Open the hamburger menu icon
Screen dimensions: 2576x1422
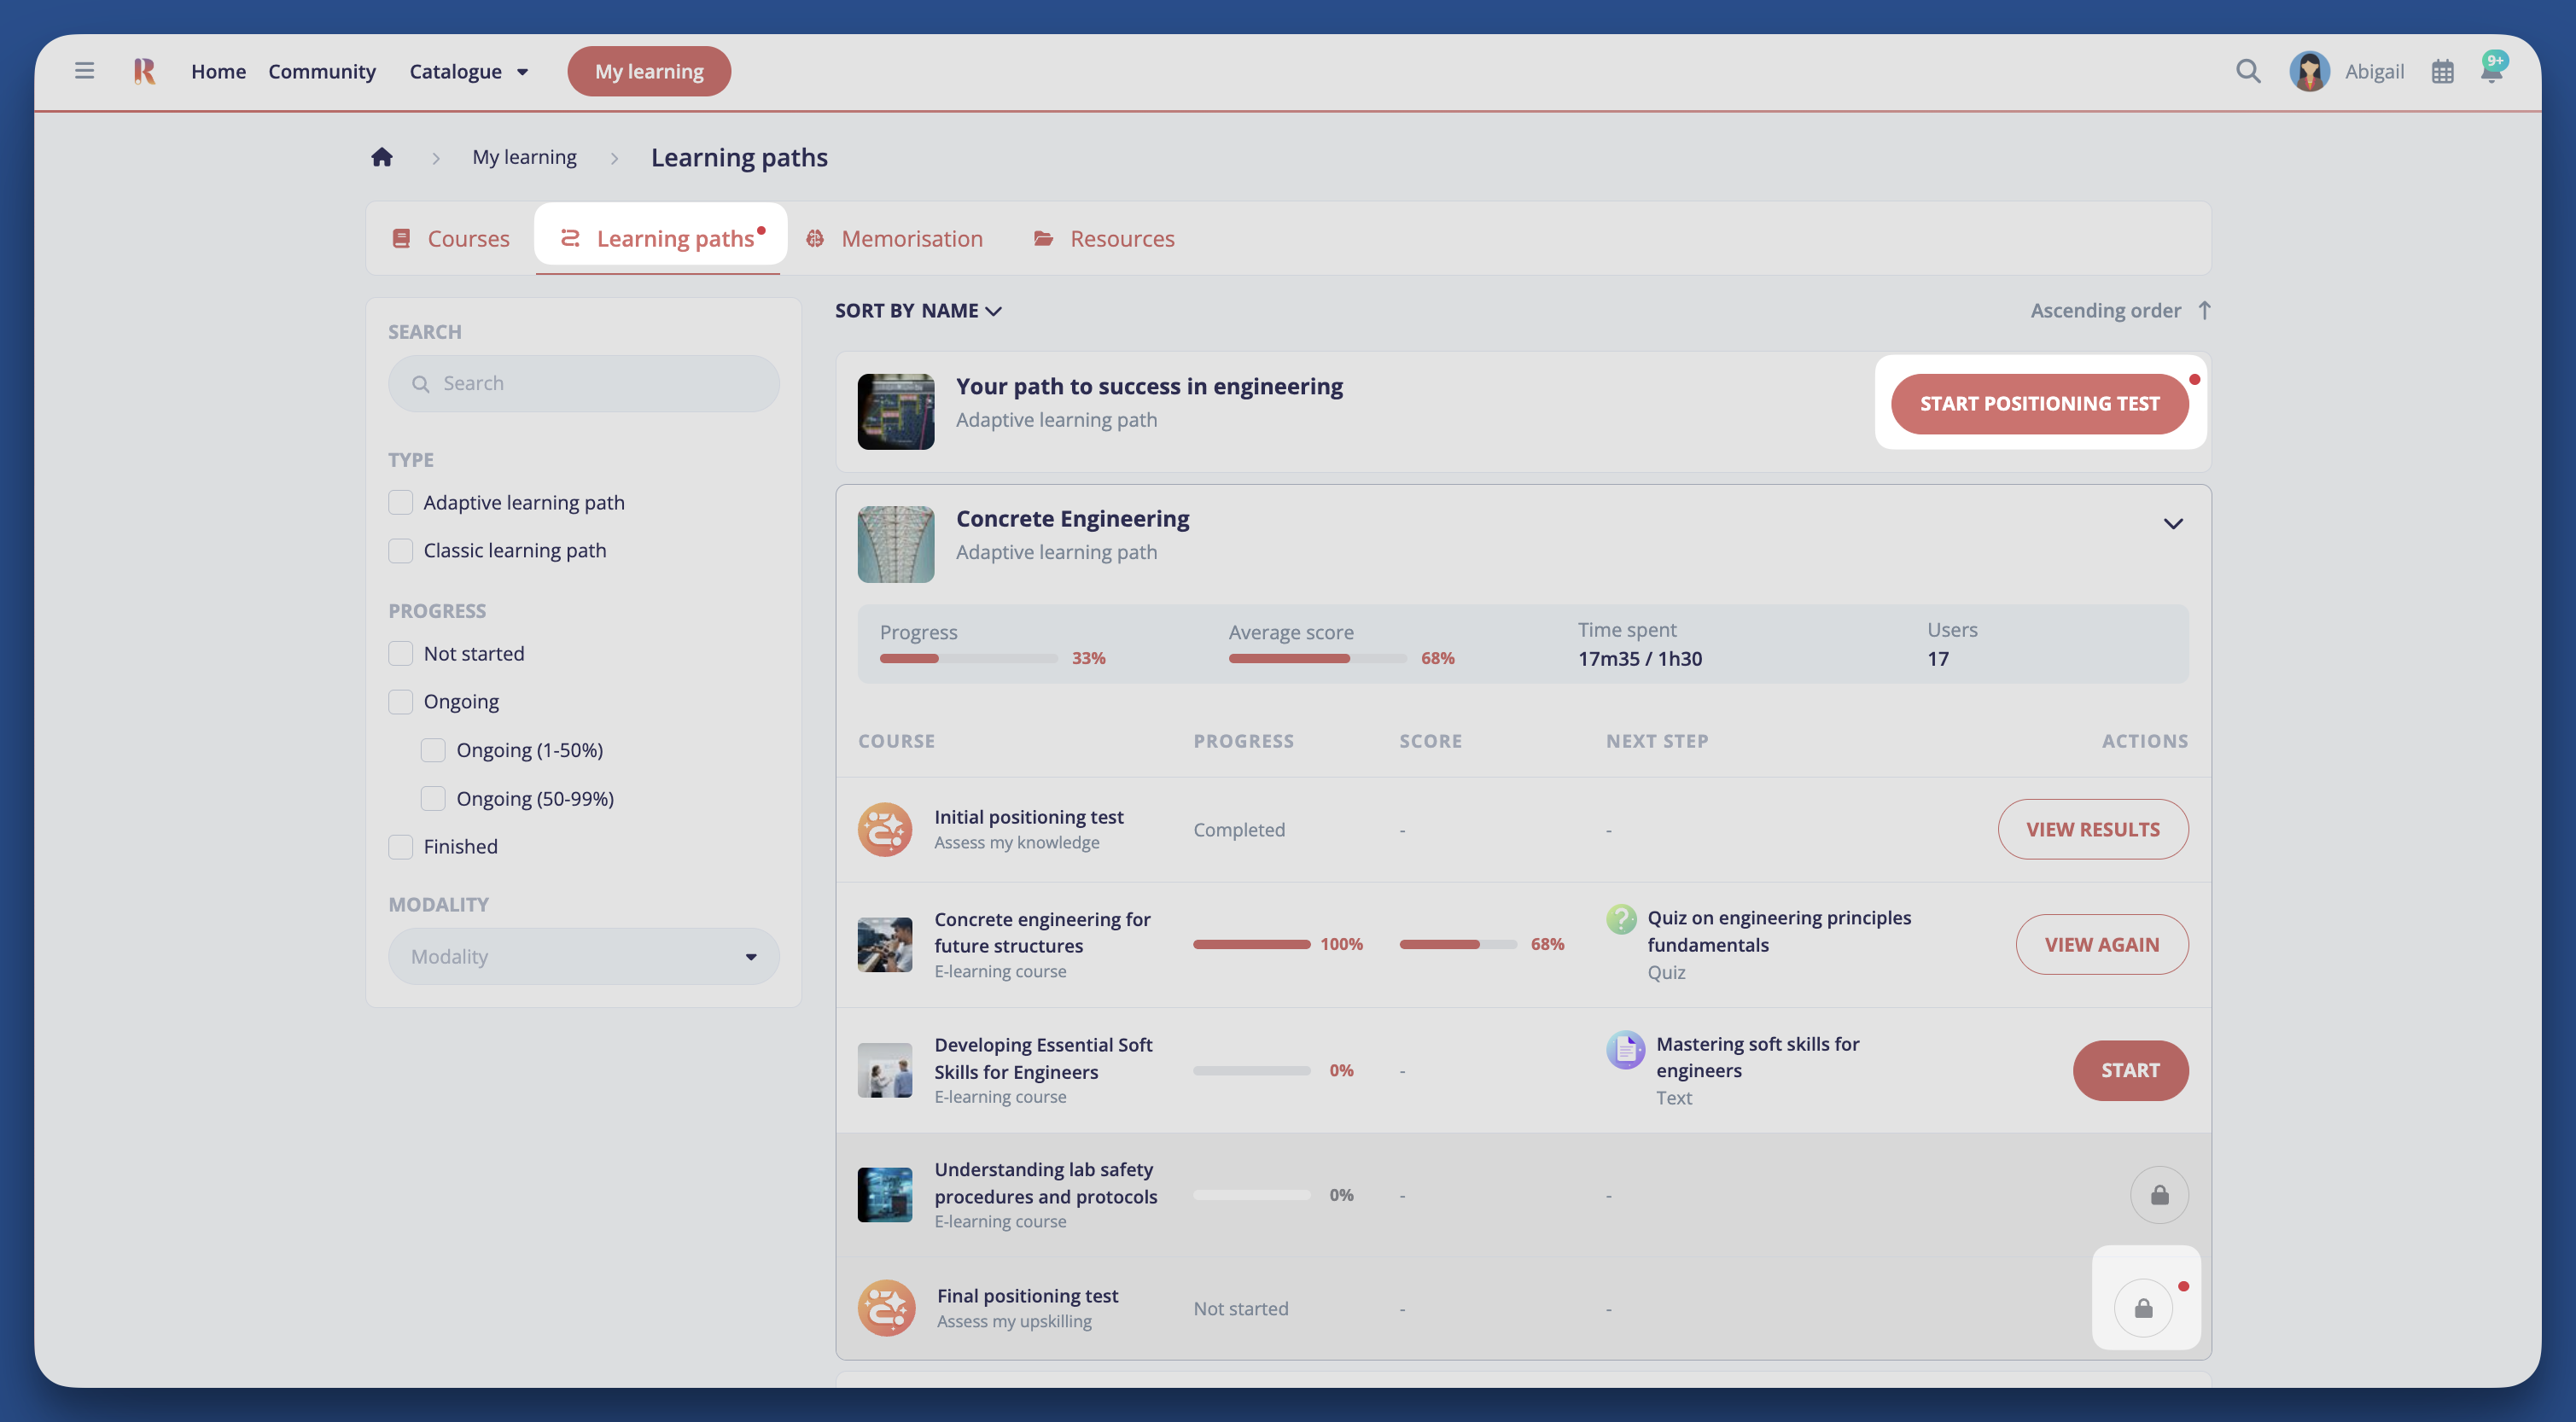pyautogui.click(x=84, y=71)
